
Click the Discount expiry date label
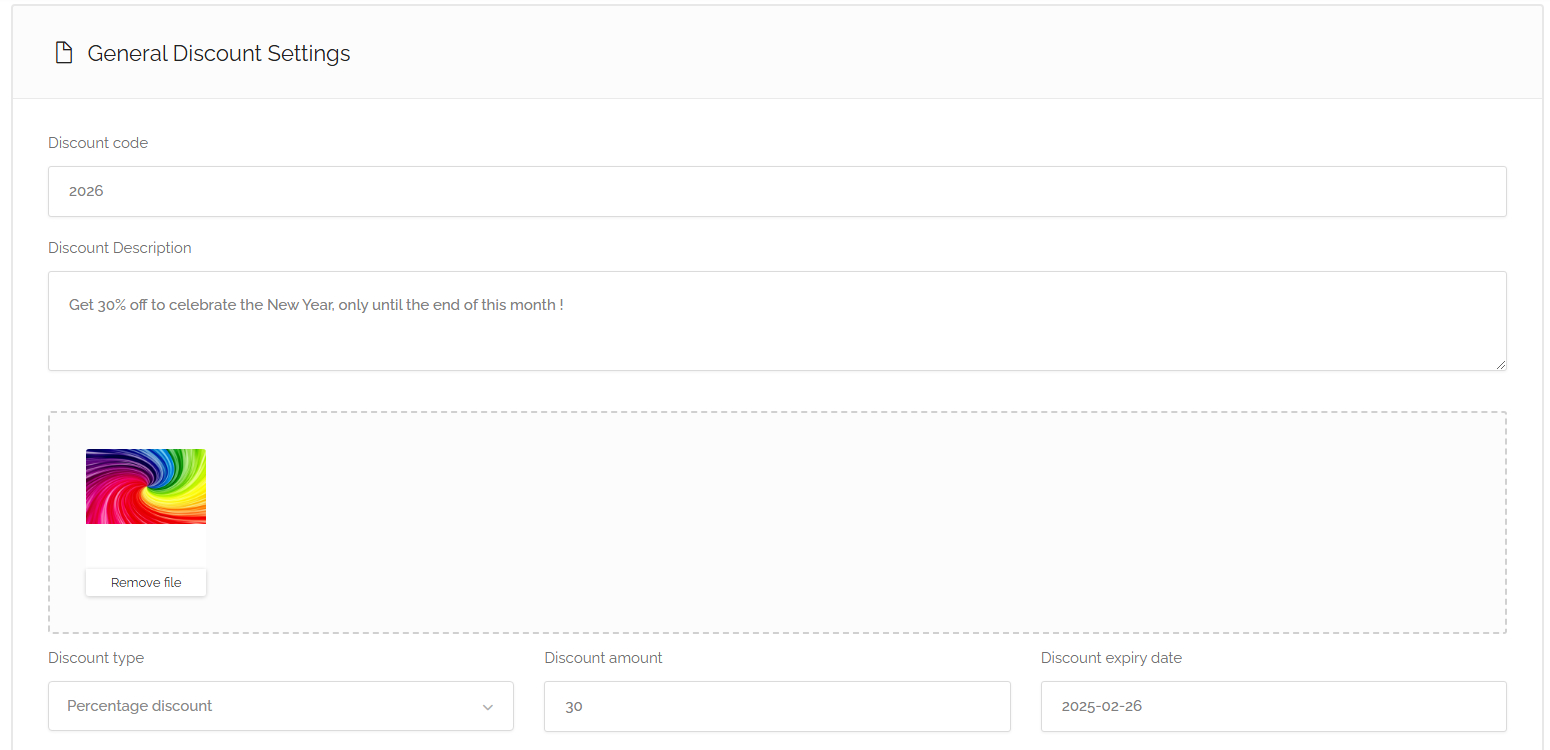pyautogui.click(x=1111, y=658)
